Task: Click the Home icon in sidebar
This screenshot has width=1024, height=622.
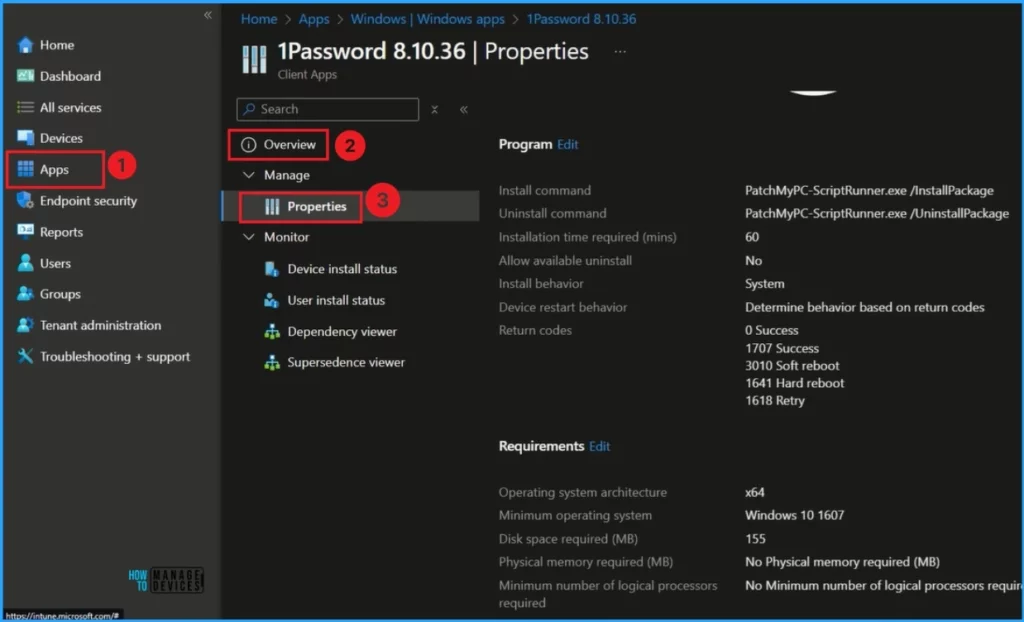Action: [x=25, y=45]
